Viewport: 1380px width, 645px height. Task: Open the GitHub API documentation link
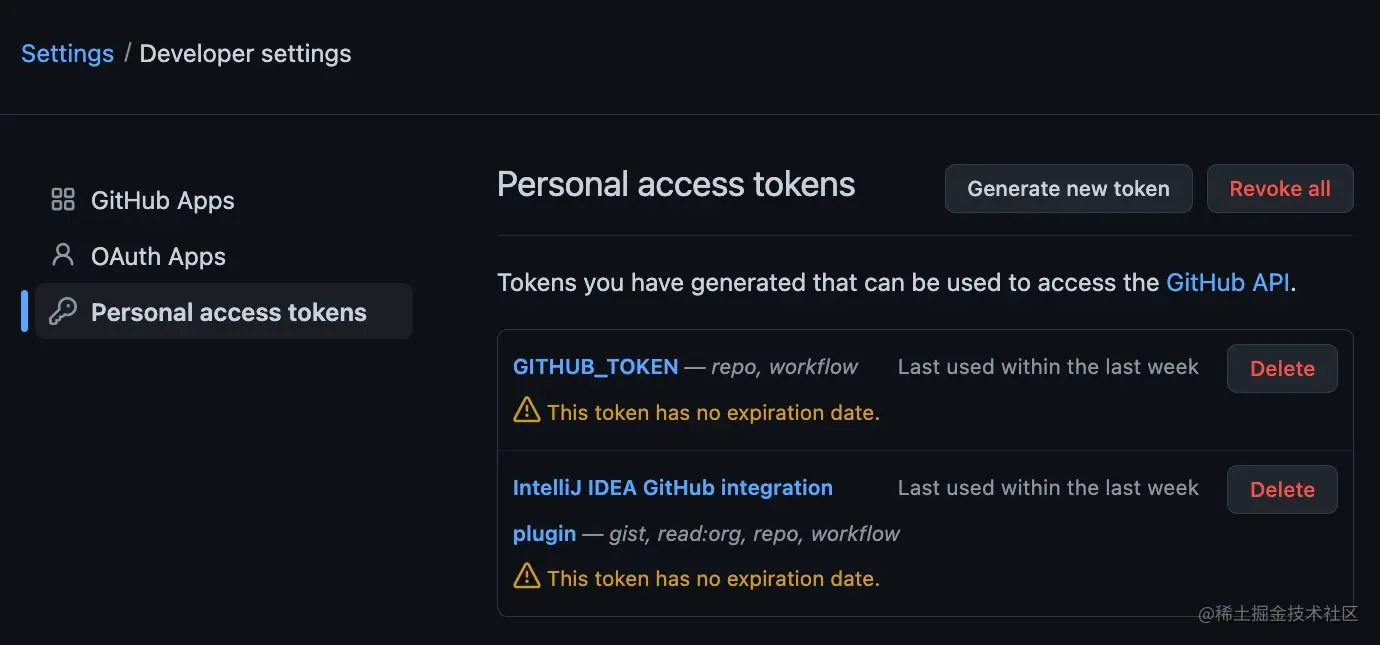(1227, 282)
